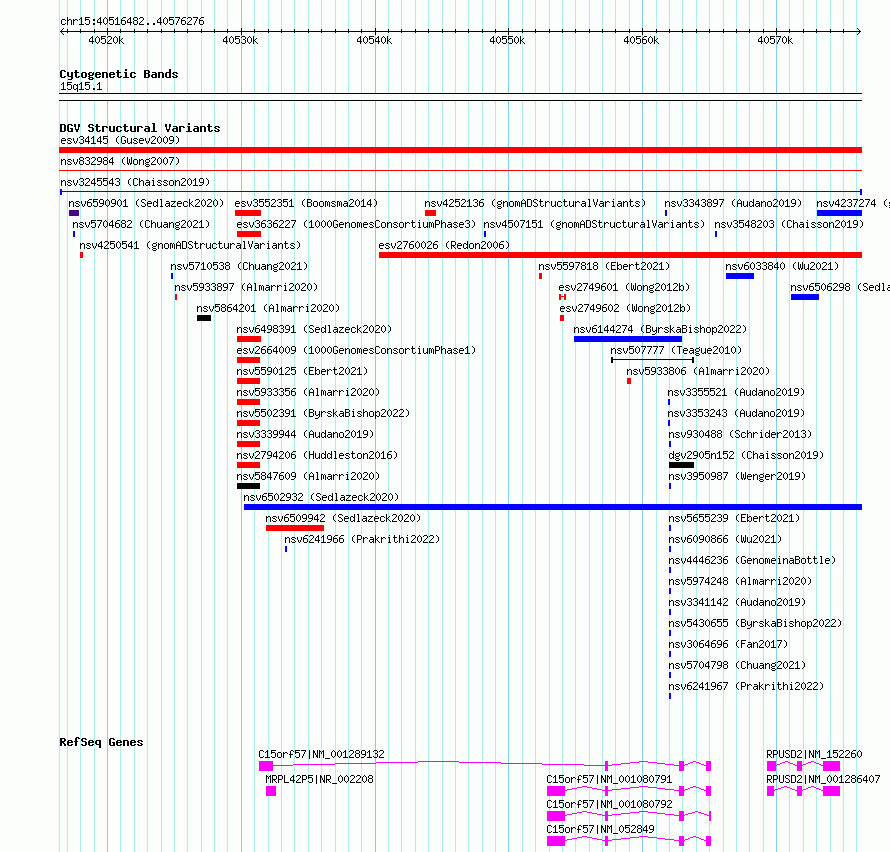Viewport: 890px width, 852px height.
Task: Open the nsv5847609 (Almarri2020) black bar
Action: pos(248,486)
